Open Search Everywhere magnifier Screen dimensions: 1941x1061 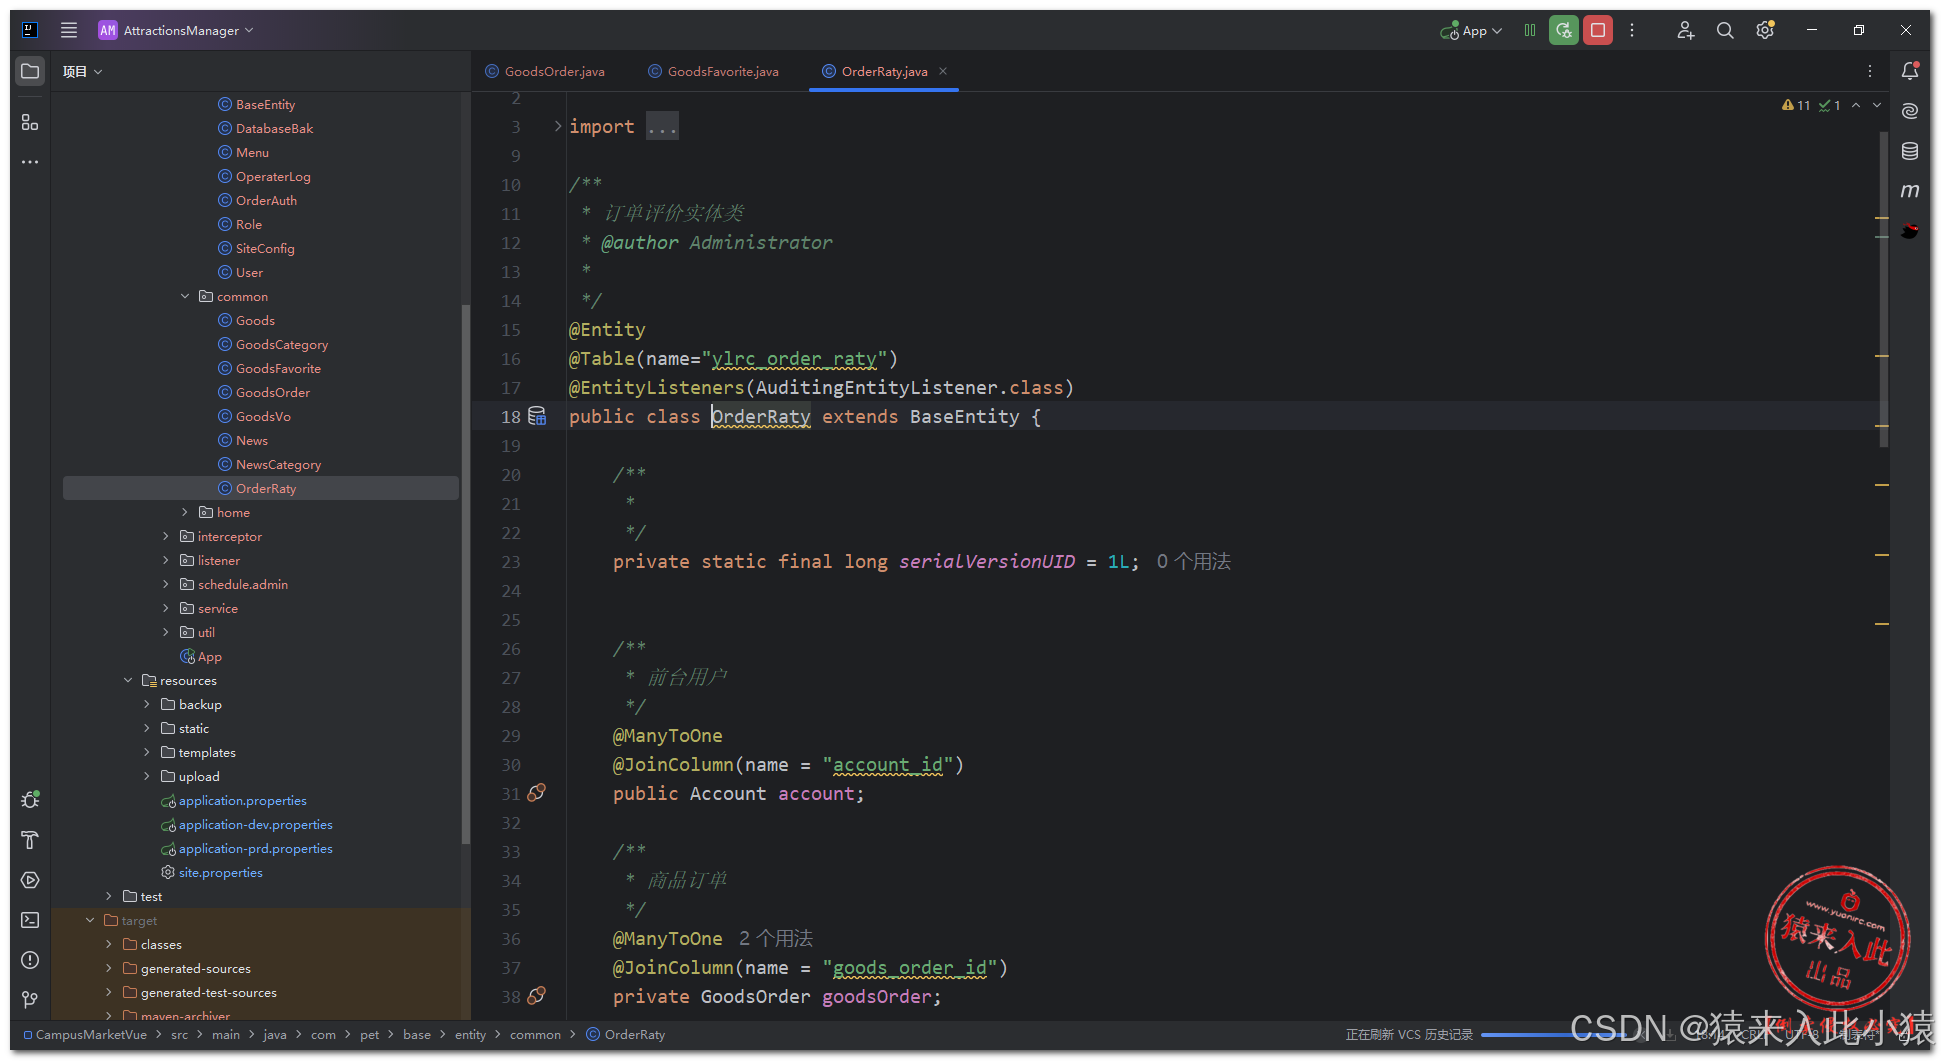(x=1725, y=30)
